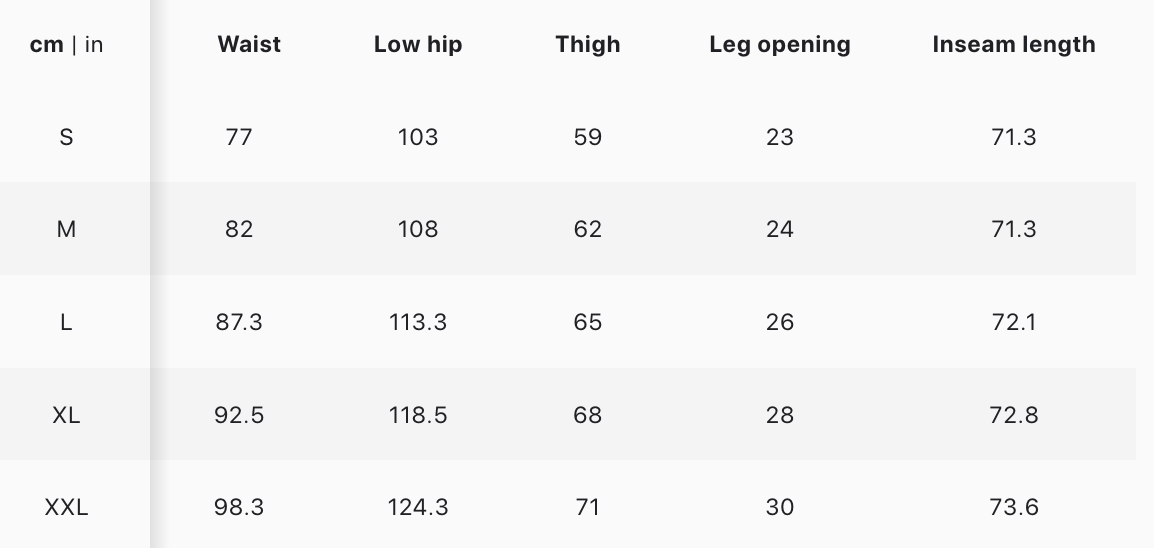Select the cm unit option
This screenshot has height=548, width=1154.
click(47, 45)
